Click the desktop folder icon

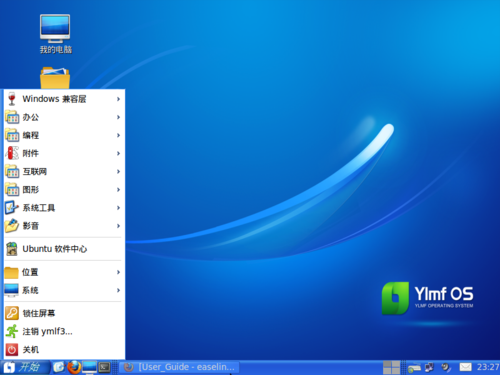55,78
